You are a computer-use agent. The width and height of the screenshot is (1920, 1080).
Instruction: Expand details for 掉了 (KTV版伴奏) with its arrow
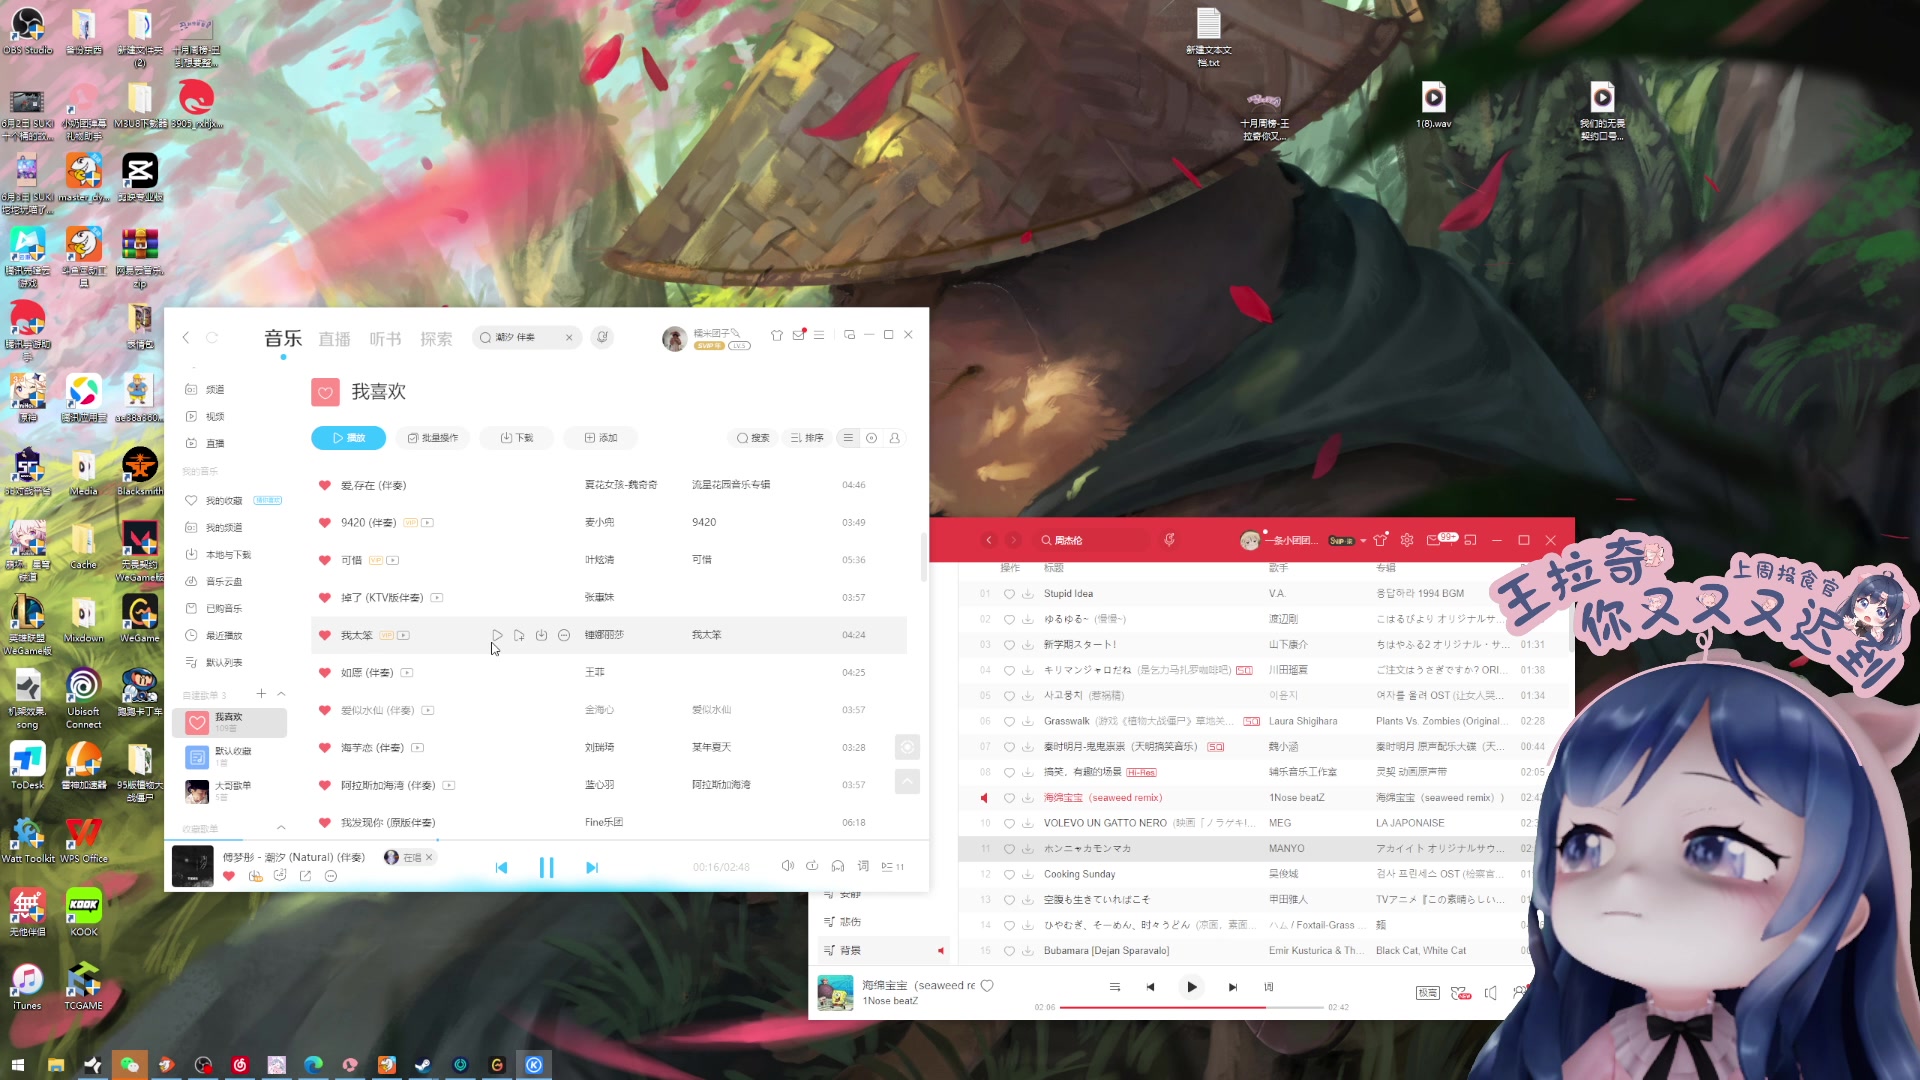click(x=437, y=597)
